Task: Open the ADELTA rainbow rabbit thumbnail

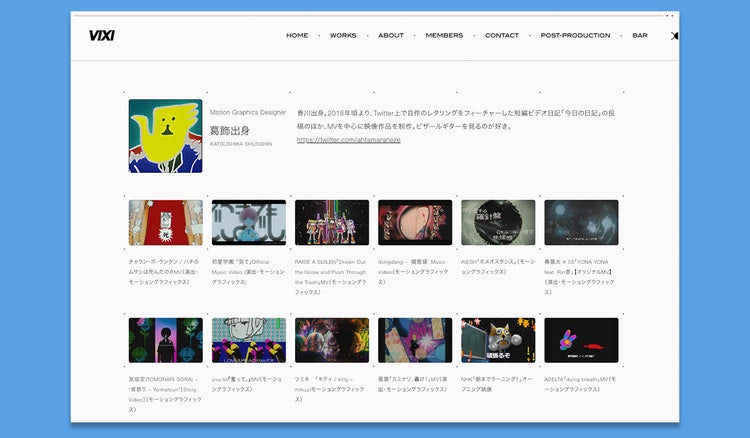Action: (x=582, y=340)
